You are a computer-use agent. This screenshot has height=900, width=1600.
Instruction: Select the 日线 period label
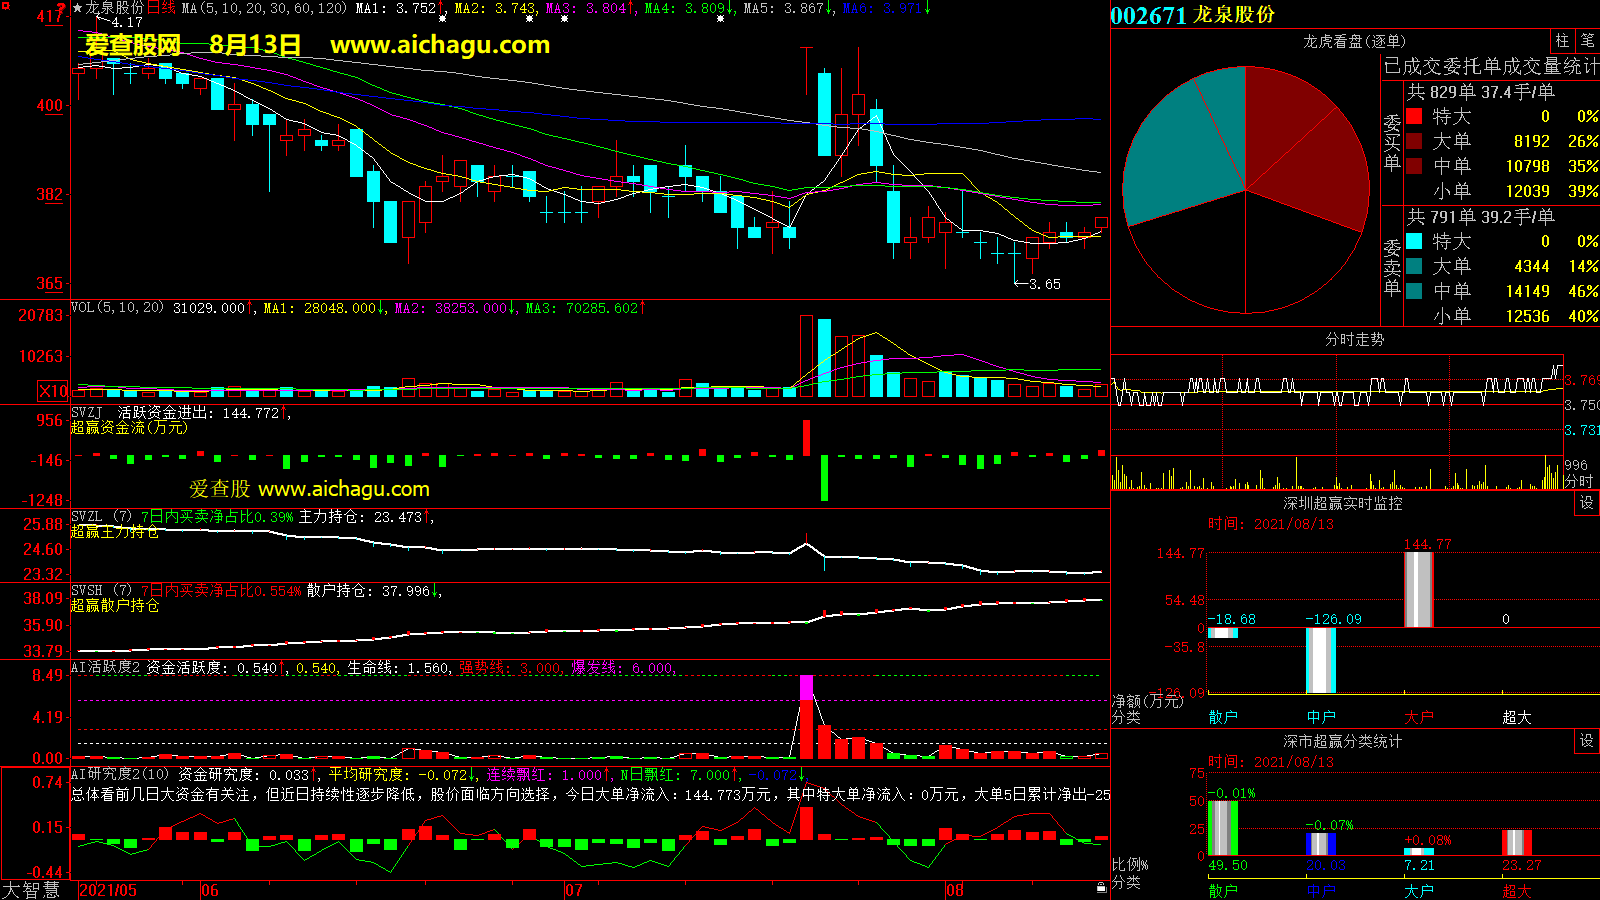coord(161,8)
